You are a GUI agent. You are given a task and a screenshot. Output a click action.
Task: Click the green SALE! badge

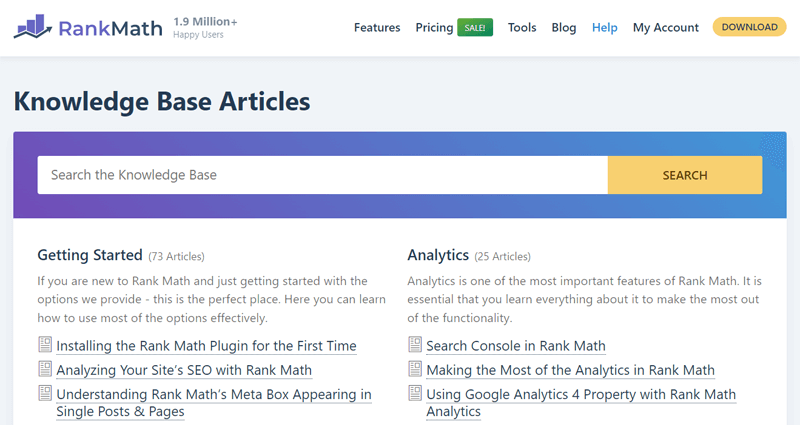point(475,28)
